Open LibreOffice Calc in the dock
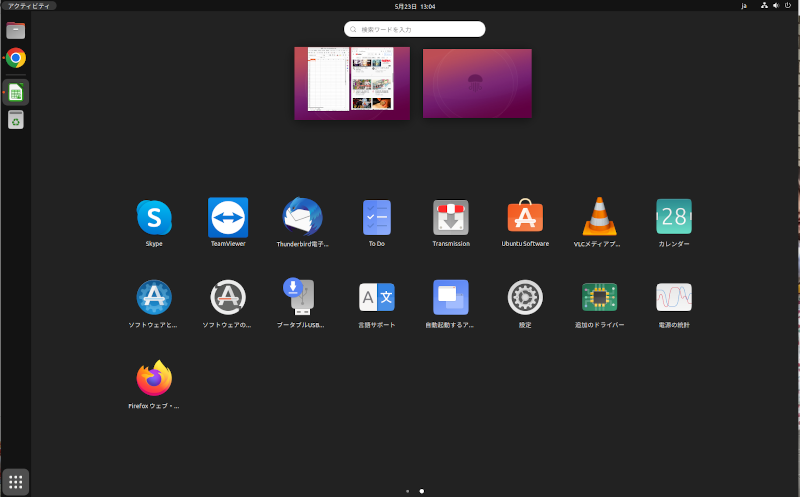 click(16, 92)
